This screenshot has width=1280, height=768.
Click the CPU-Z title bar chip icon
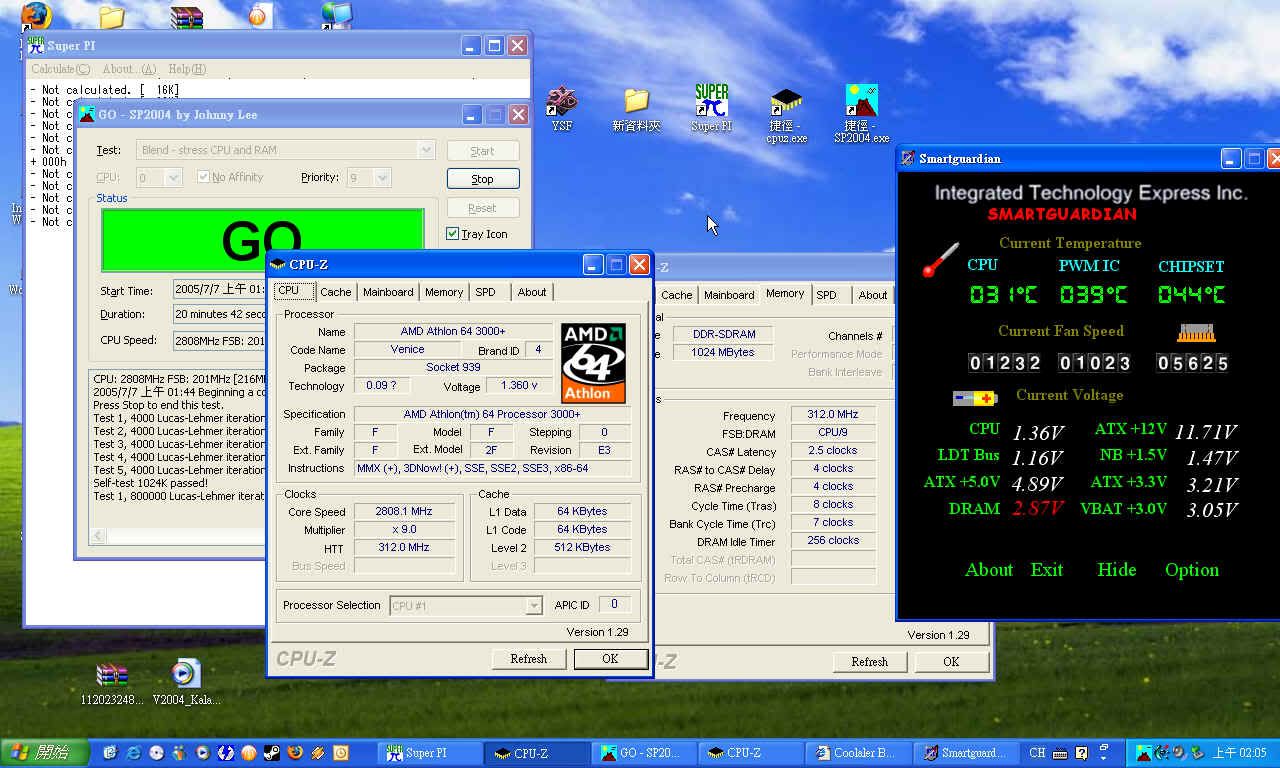click(x=278, y=264)
